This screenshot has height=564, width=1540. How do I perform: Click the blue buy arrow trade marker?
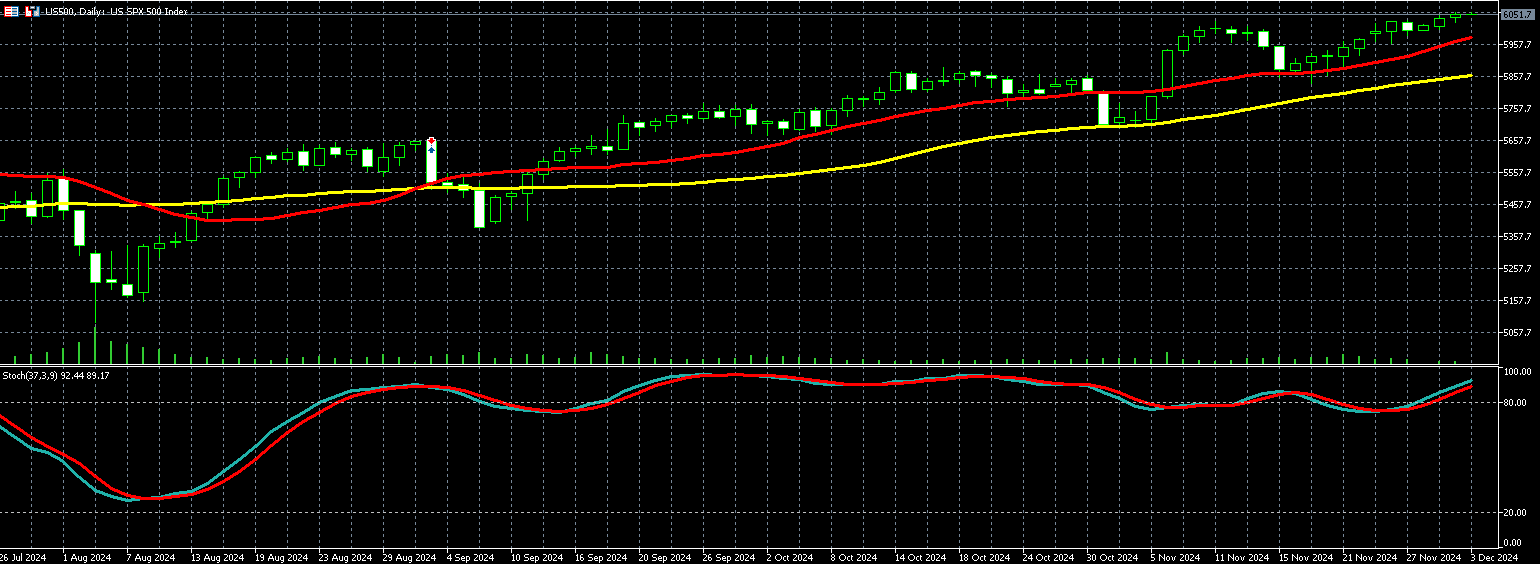click(x=431, y=149)
